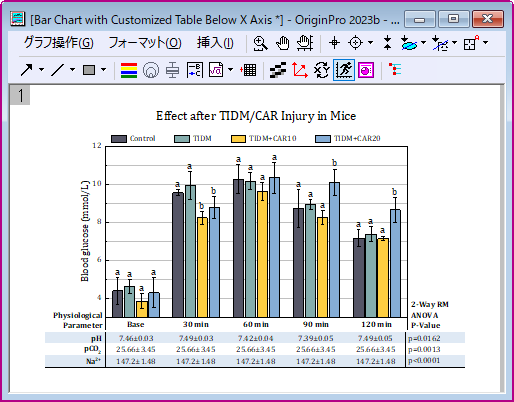The image size is (514, 402).
Task: Click the red XY axes icon
Action: click(299, 70)
